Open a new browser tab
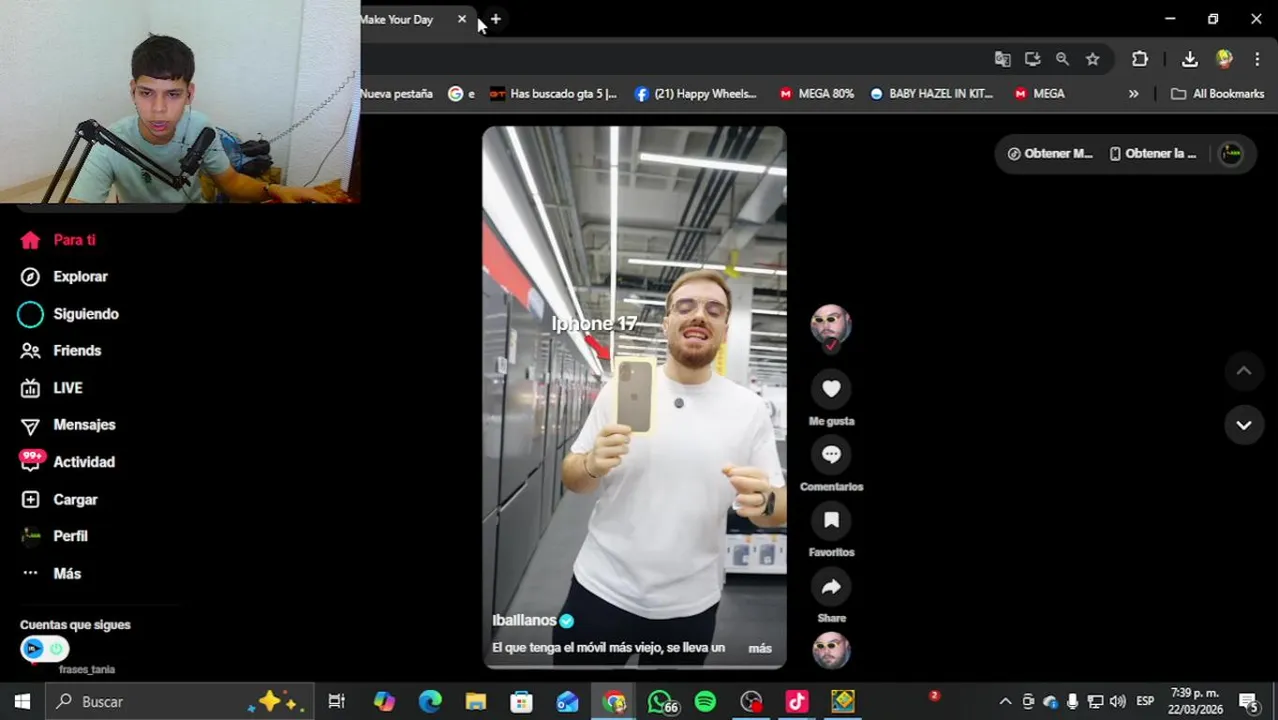The height and width of the screenshot is (720, 1278). coord(495,19)
